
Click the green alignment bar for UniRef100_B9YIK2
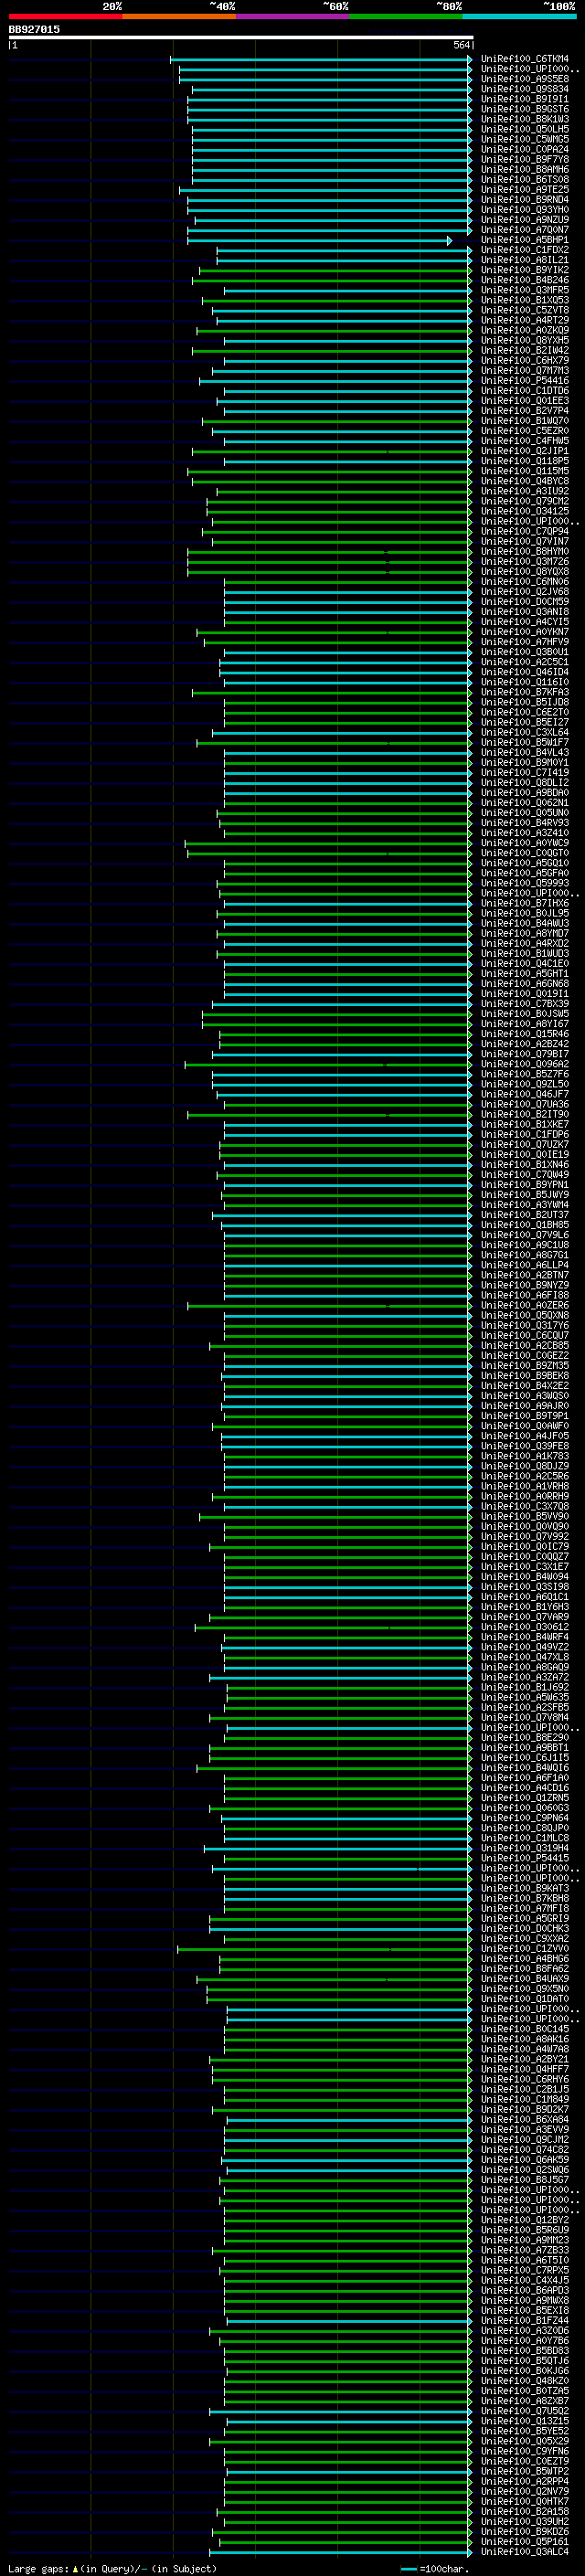coord(335,270)
